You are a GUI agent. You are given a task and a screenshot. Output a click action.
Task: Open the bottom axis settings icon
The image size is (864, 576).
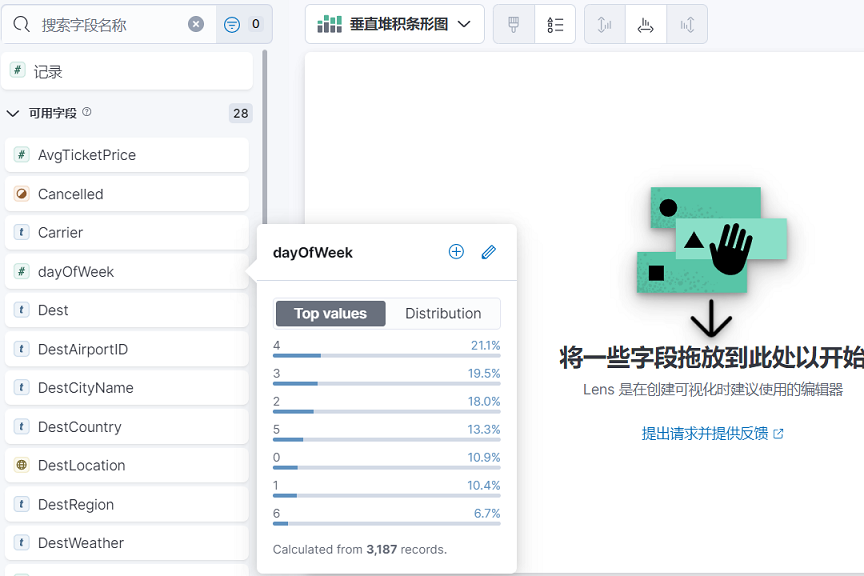coord(646,24)
